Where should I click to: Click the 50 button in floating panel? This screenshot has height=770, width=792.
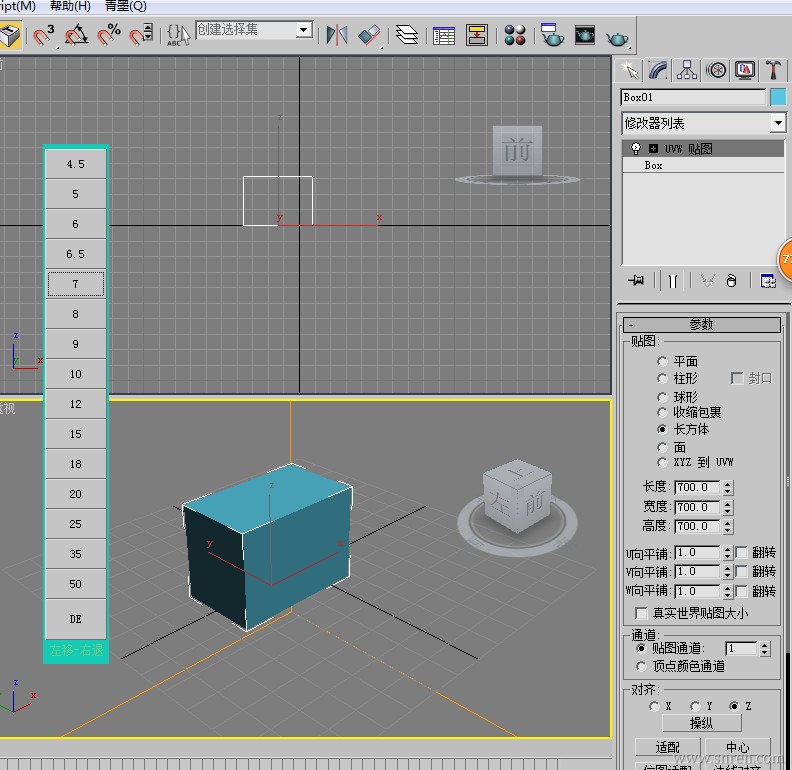tap(76, 584)
